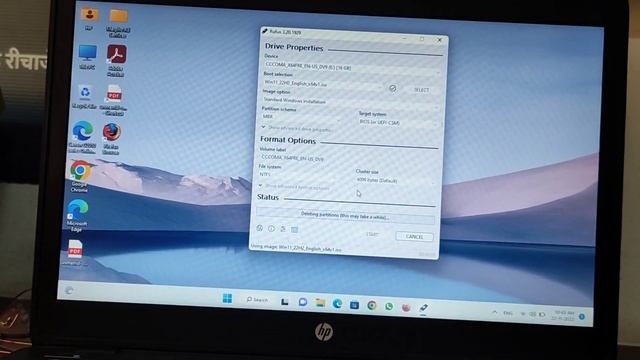The height and width of the screenshot is (360, 640).
Task: Open Adobe Acrobat desktop shortcut
Action: (116, 60)
